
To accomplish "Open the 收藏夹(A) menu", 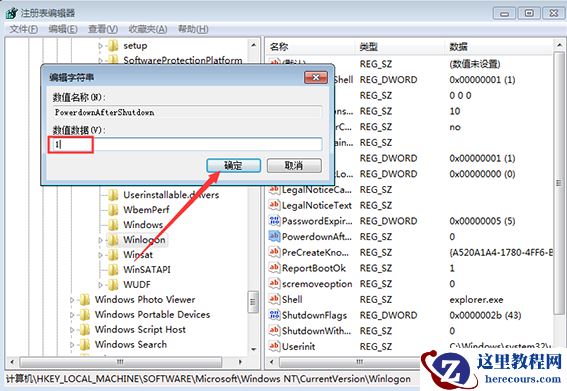I will pyautogui.click(x=148, y=29).
